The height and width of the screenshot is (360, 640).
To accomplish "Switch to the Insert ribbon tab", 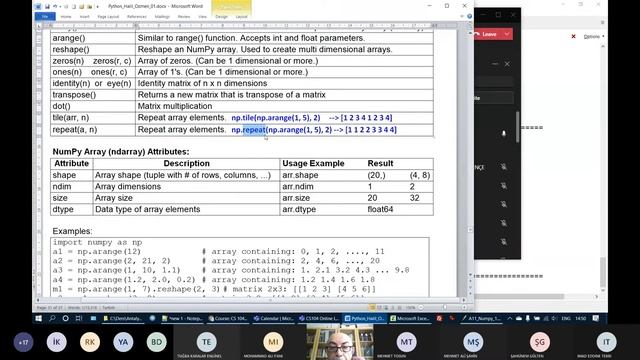I will pyautogui.click(x=84, y=17).
